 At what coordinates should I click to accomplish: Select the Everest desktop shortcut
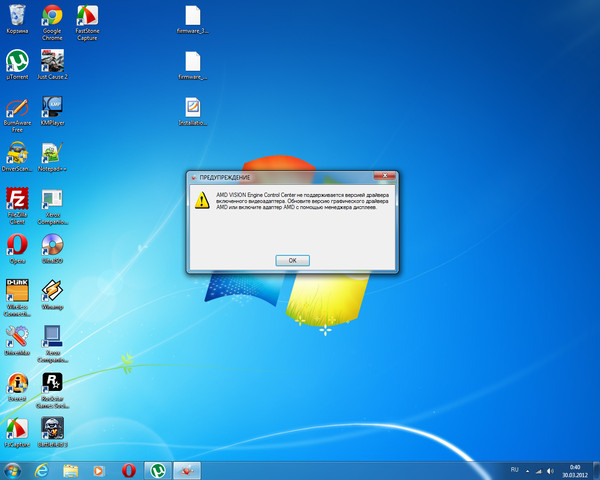pos(17,387)
